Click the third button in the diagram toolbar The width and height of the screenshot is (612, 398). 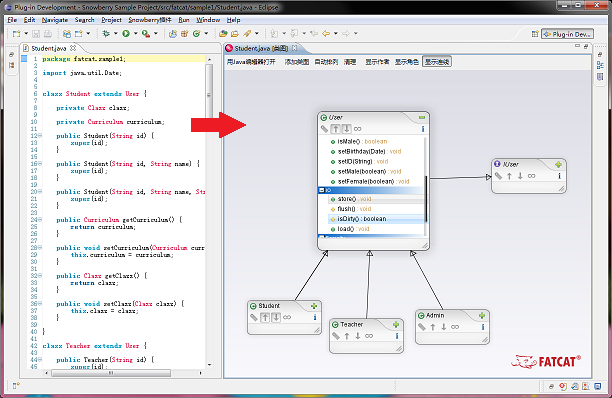326,62
